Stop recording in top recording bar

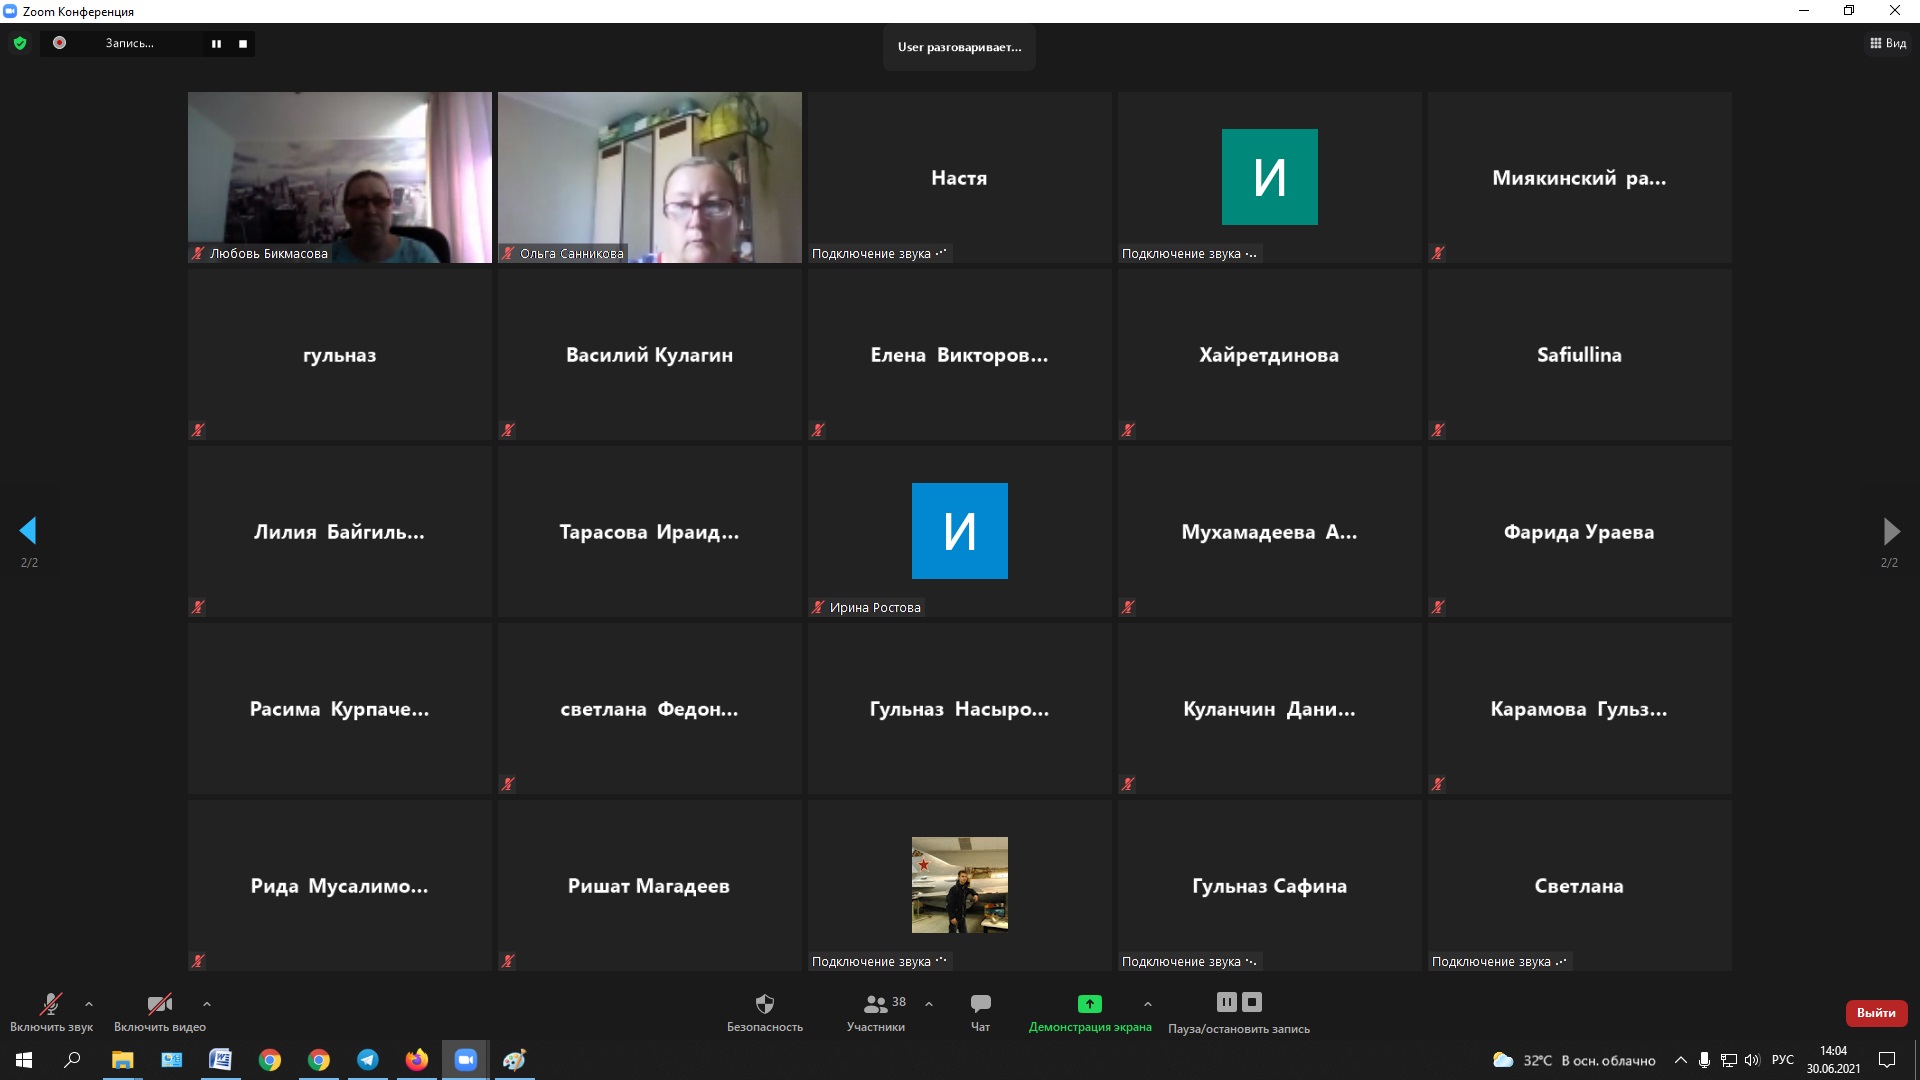tap(243, 44)
